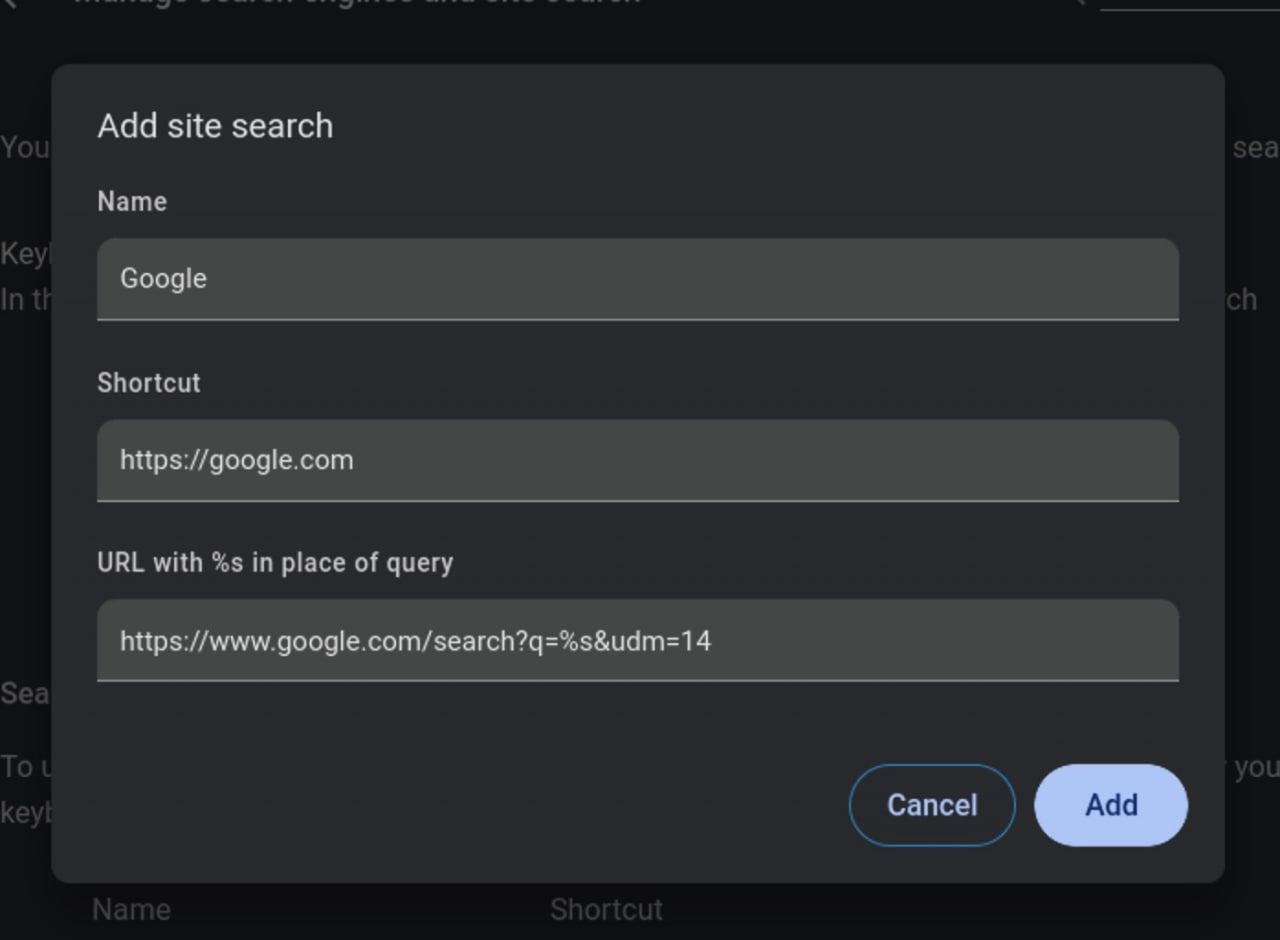Focus the Name field containing Google
The image size is (1280, 940).
coord(638,279)
